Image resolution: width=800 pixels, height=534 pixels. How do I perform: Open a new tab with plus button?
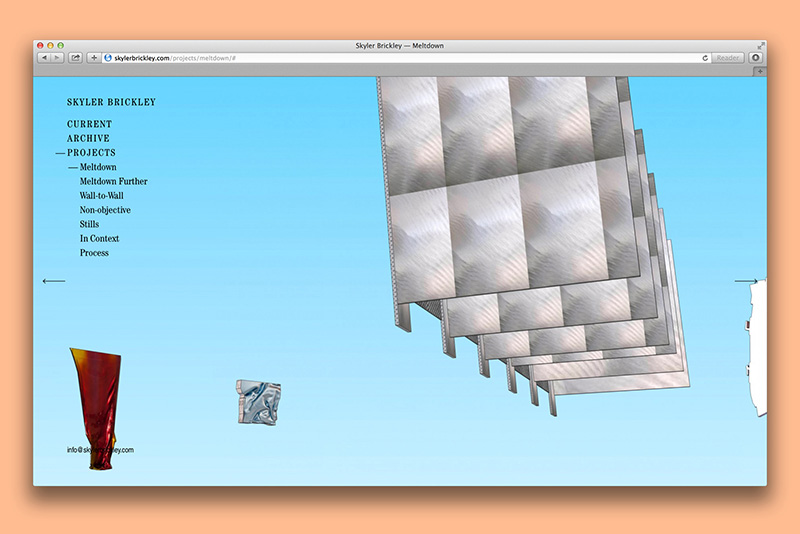[x=759, y=71]
